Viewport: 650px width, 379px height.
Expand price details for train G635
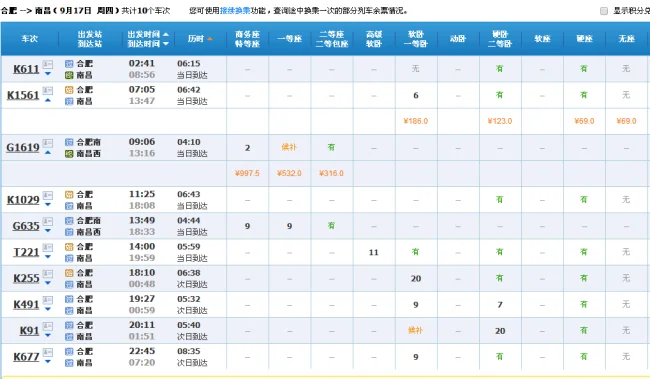[48, 231]
